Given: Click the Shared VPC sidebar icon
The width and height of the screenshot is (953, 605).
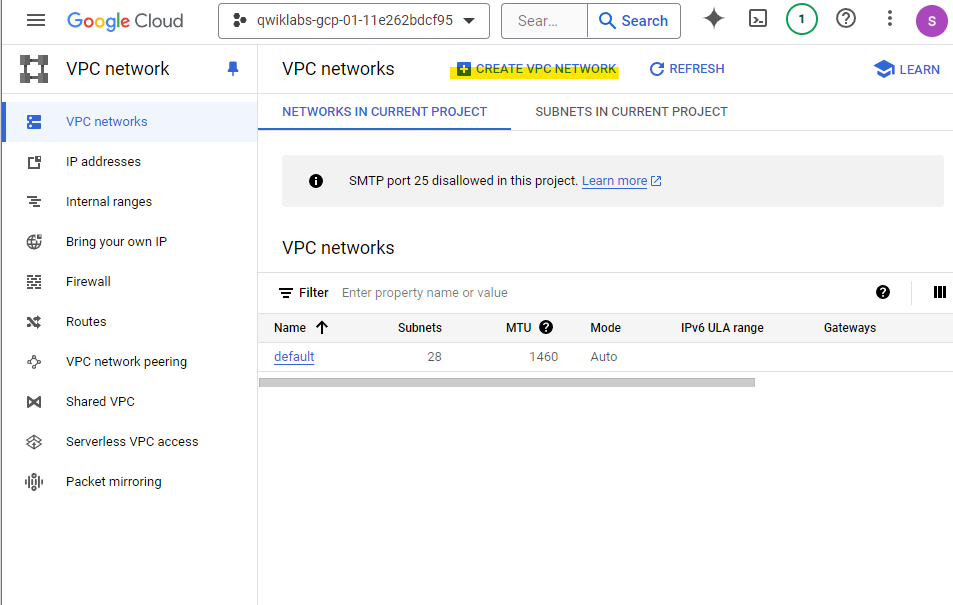Looking at the screenshot, I should [x=34, y=402].
